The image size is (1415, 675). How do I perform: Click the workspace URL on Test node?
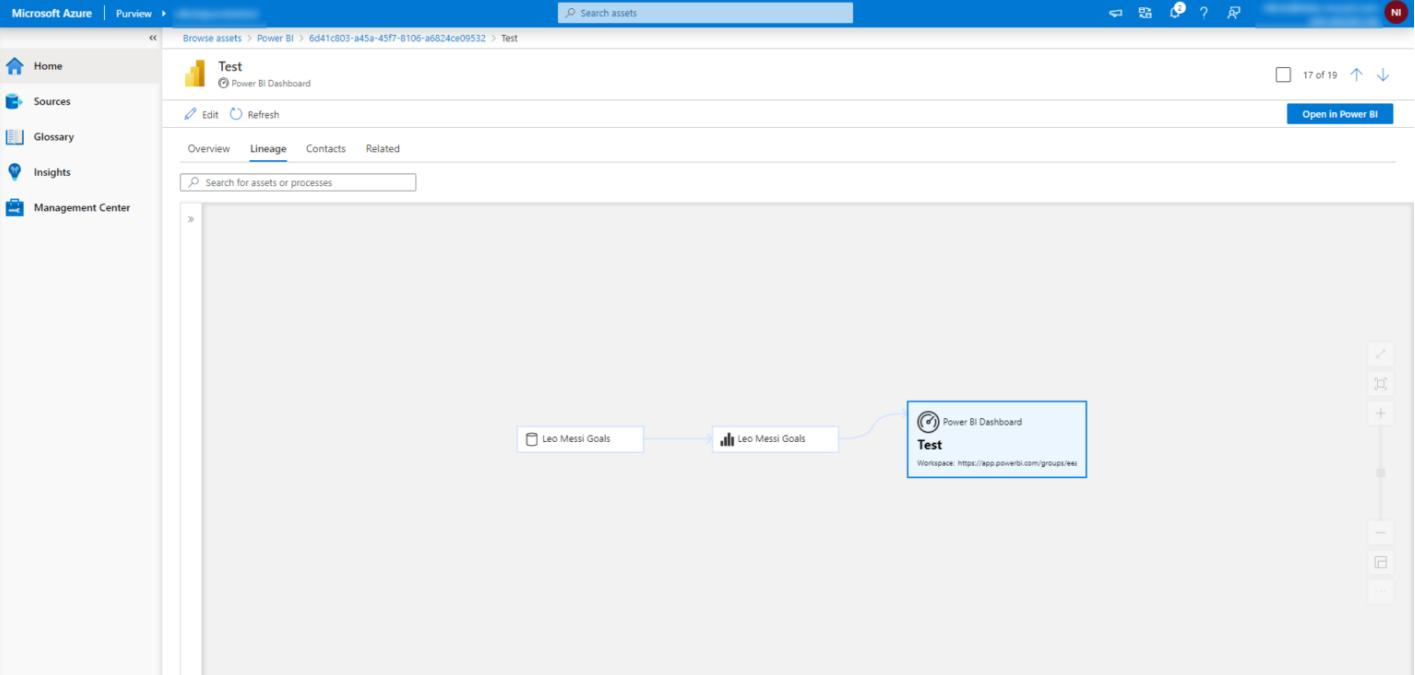click(x=1017, y=464)
